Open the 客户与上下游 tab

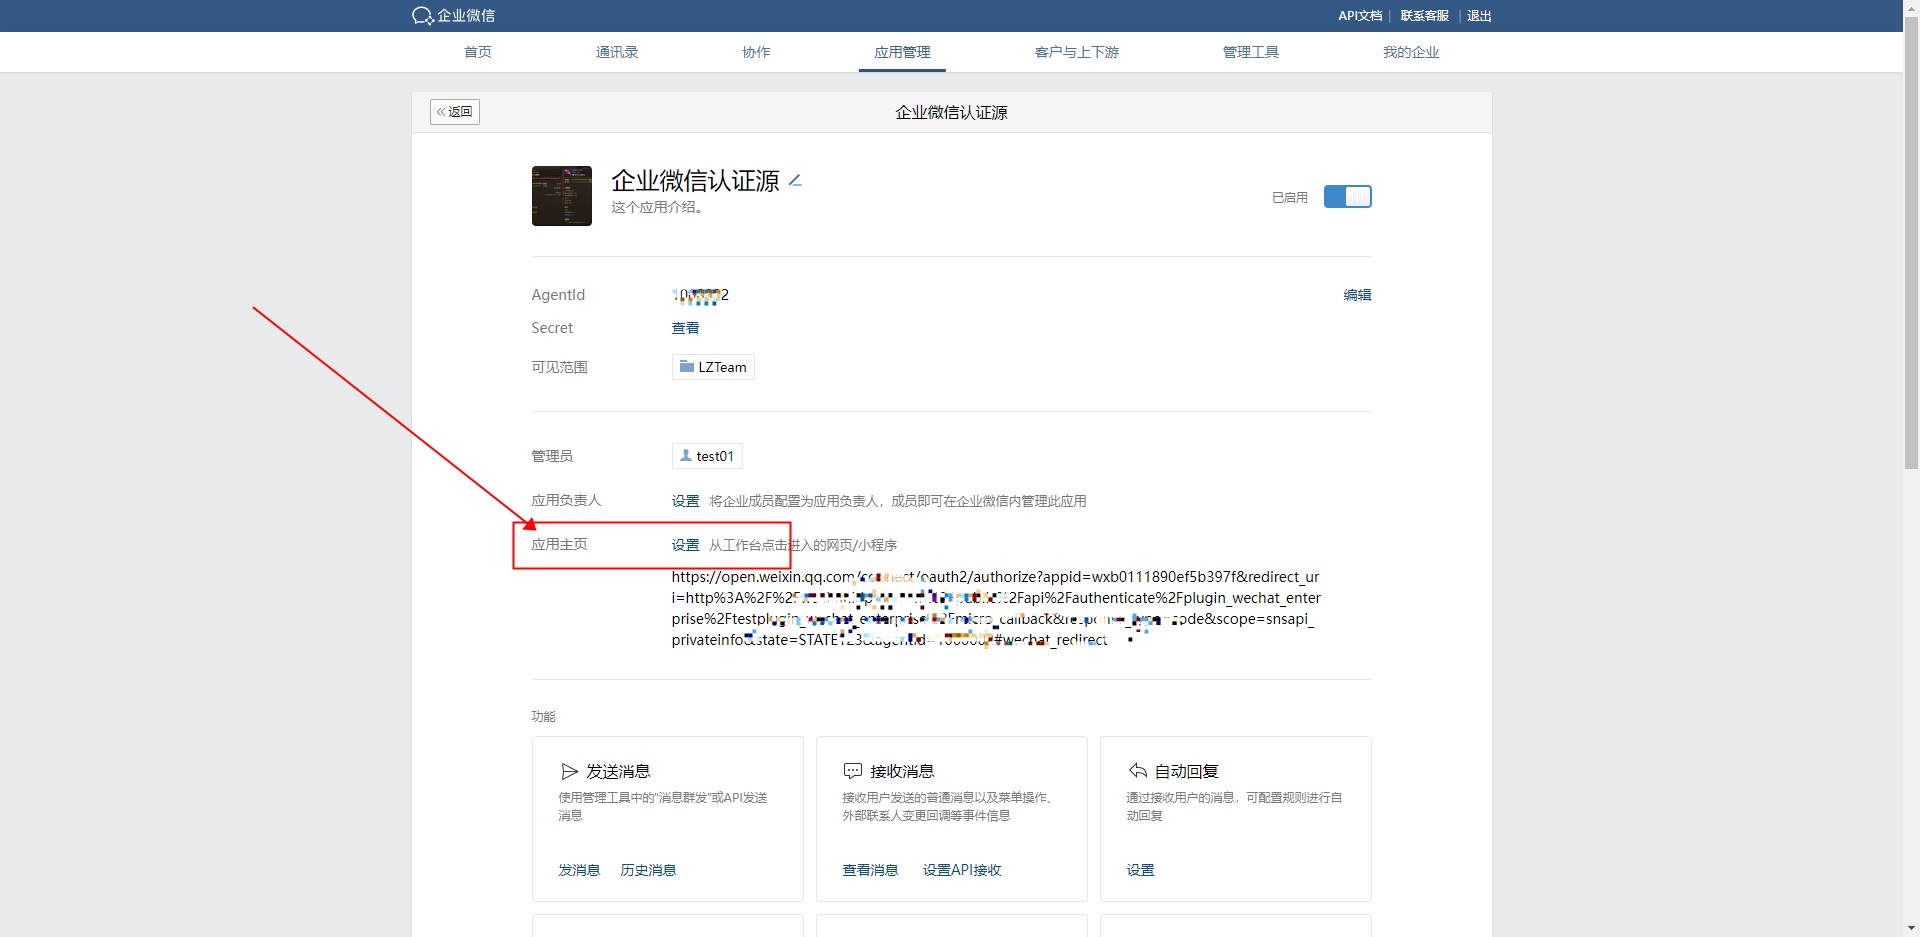tap(1076, 52)
